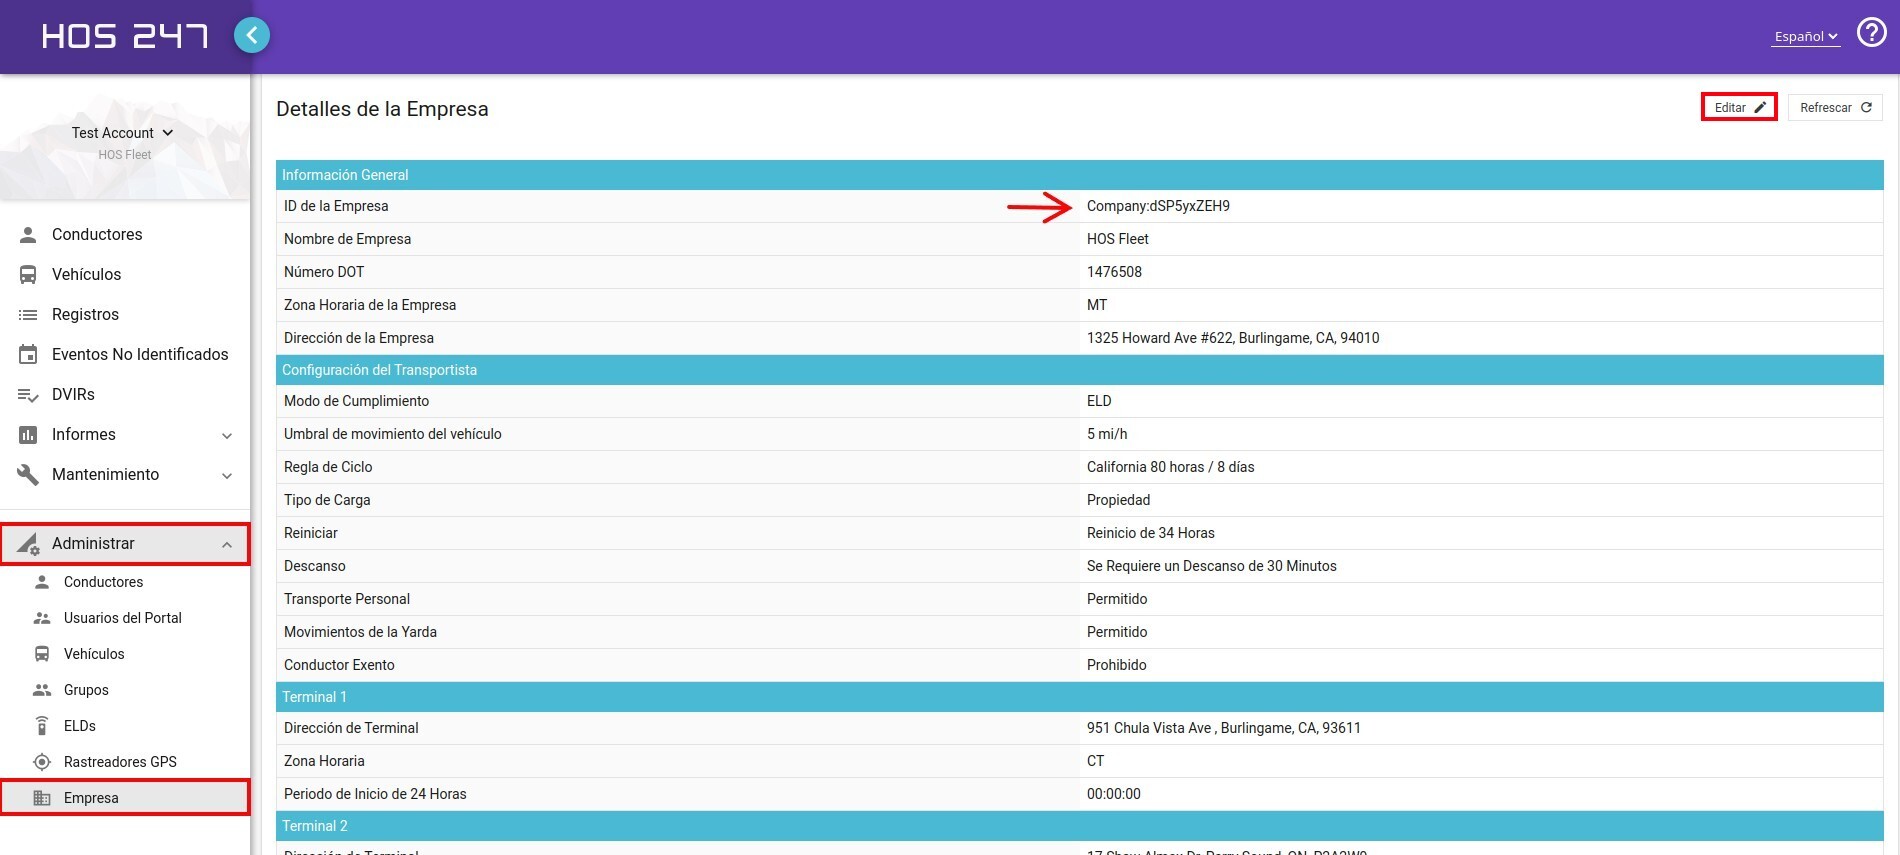1900x855 pixels.
Task: Click the Eventos No Identificados calendar icon
Action: pos(28,355)
